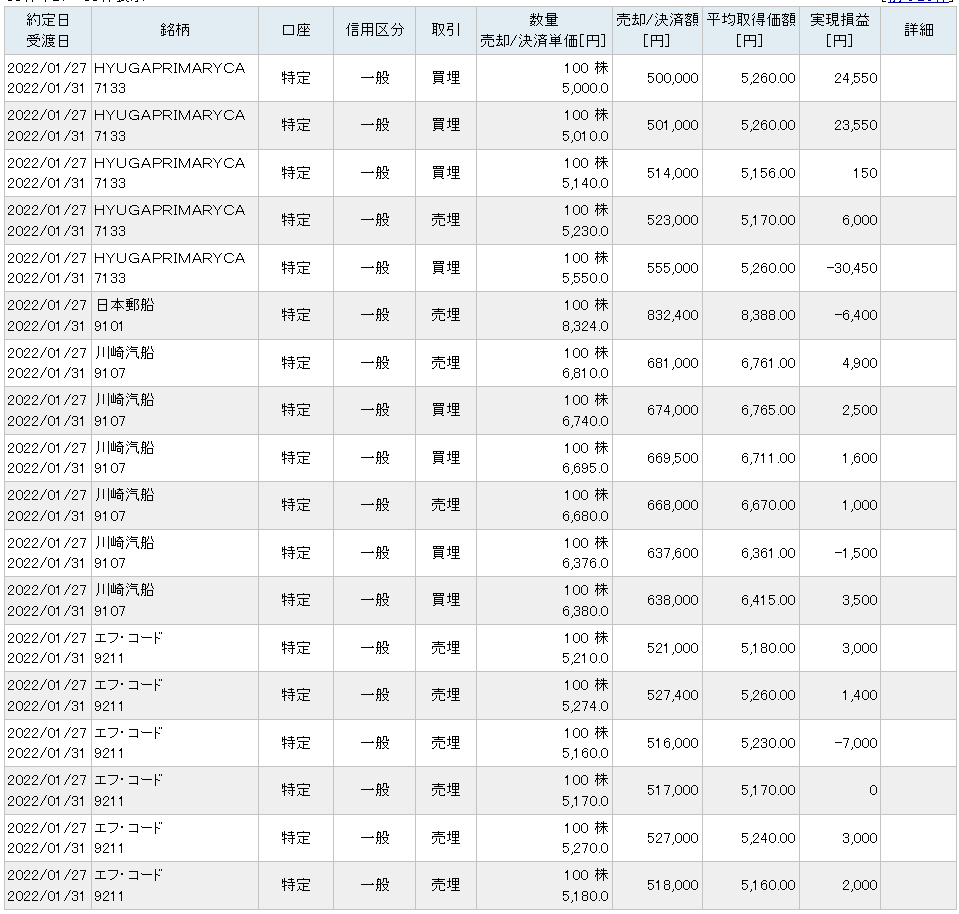This screenshot has width=959, height=914.
Task: Click the settlement amount 523,000
Action: [x=672, y=220]
